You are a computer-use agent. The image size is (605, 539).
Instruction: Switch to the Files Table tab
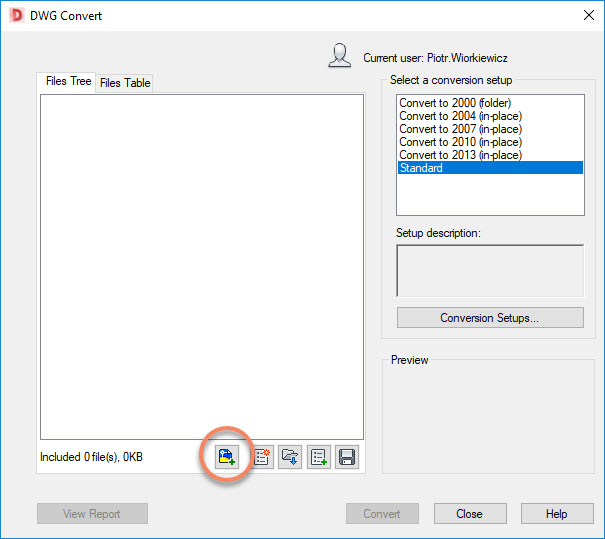pos(125,83)
